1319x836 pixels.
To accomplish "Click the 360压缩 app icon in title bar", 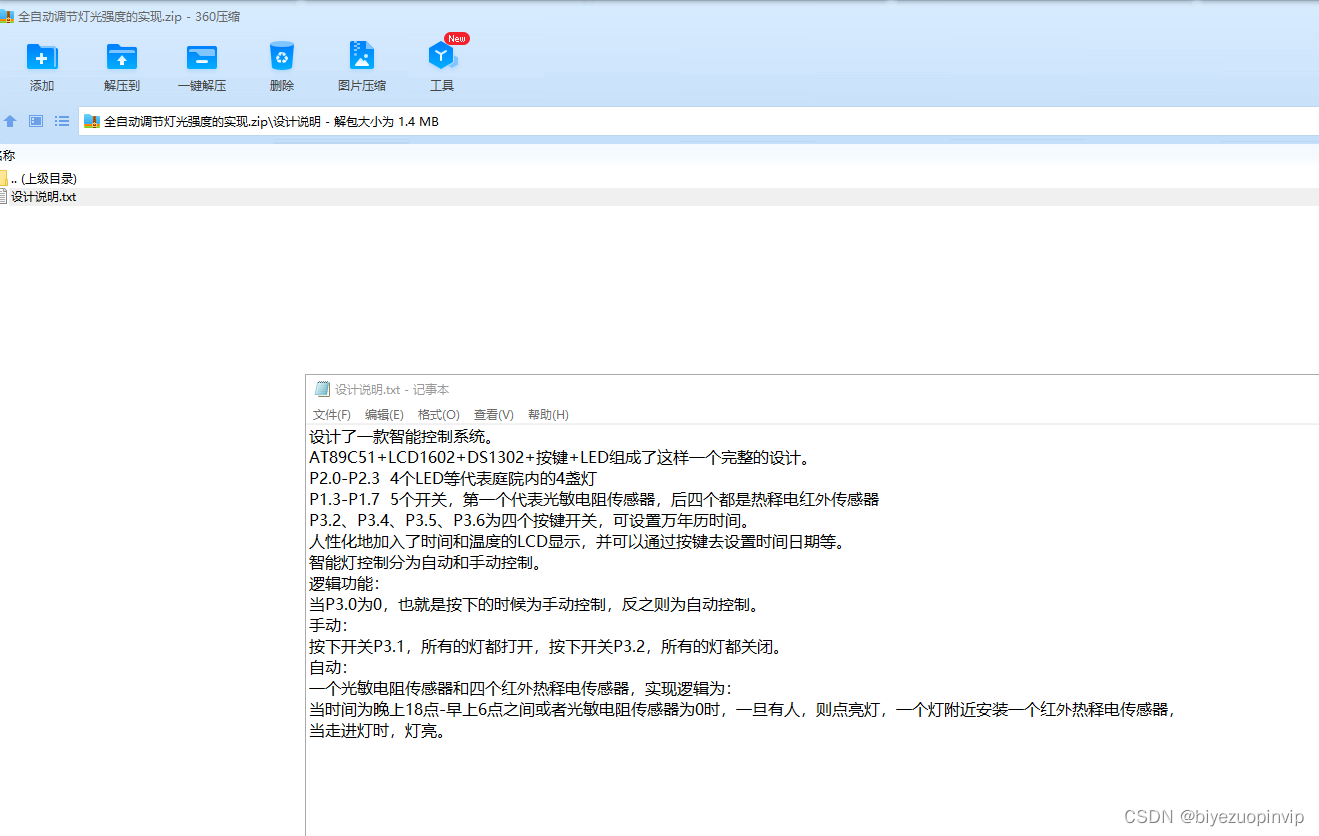I will coord(7,17).
